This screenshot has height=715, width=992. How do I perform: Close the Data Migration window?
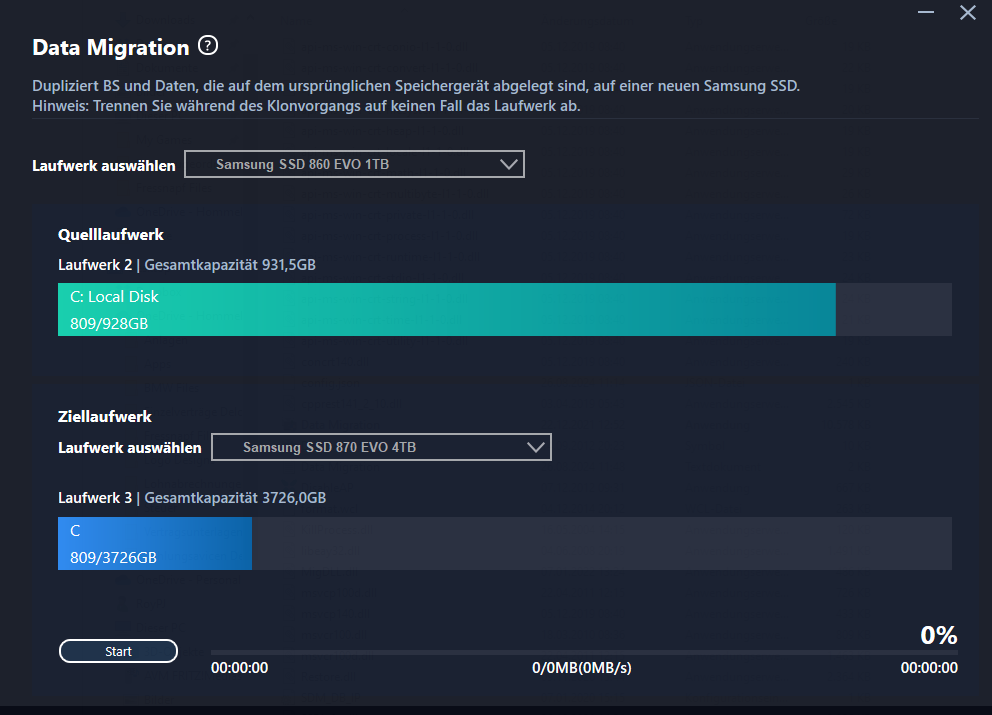[967, 12]
